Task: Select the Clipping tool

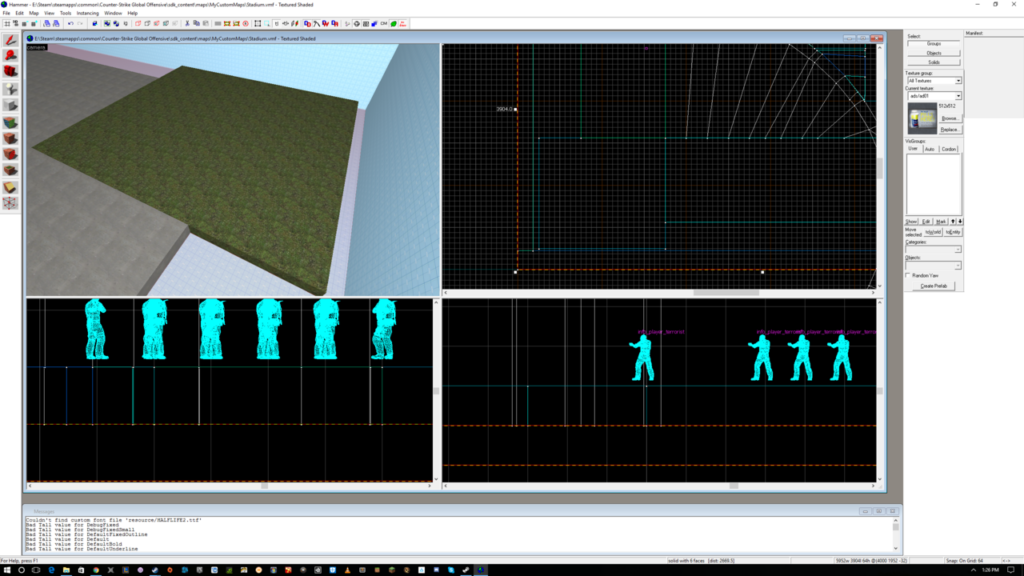Action: coord(10,187)
